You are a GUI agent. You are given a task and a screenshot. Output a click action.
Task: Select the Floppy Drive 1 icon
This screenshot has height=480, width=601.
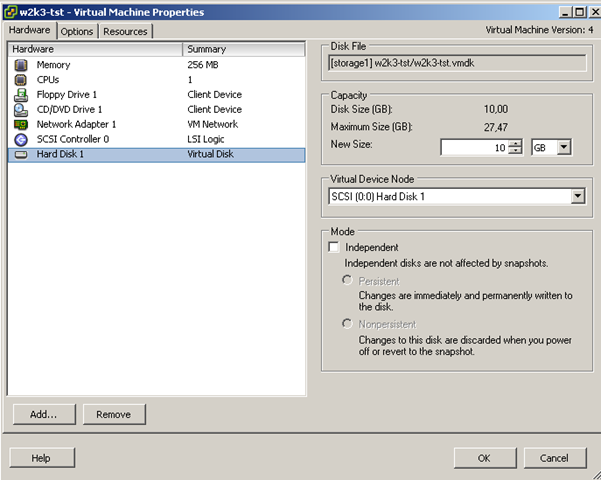pyautogui.click(x=21, y=95)
